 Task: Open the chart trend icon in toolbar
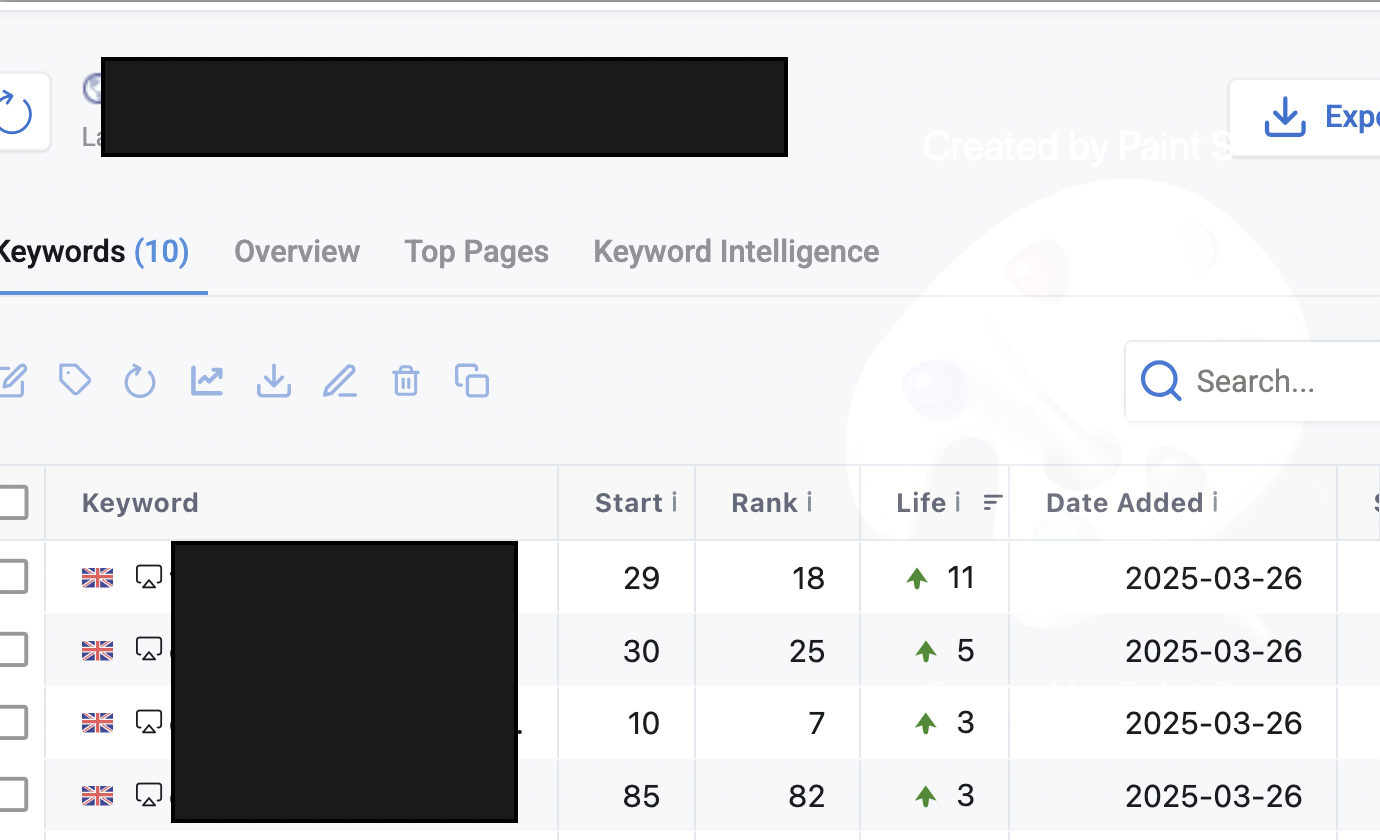(207, 381)
